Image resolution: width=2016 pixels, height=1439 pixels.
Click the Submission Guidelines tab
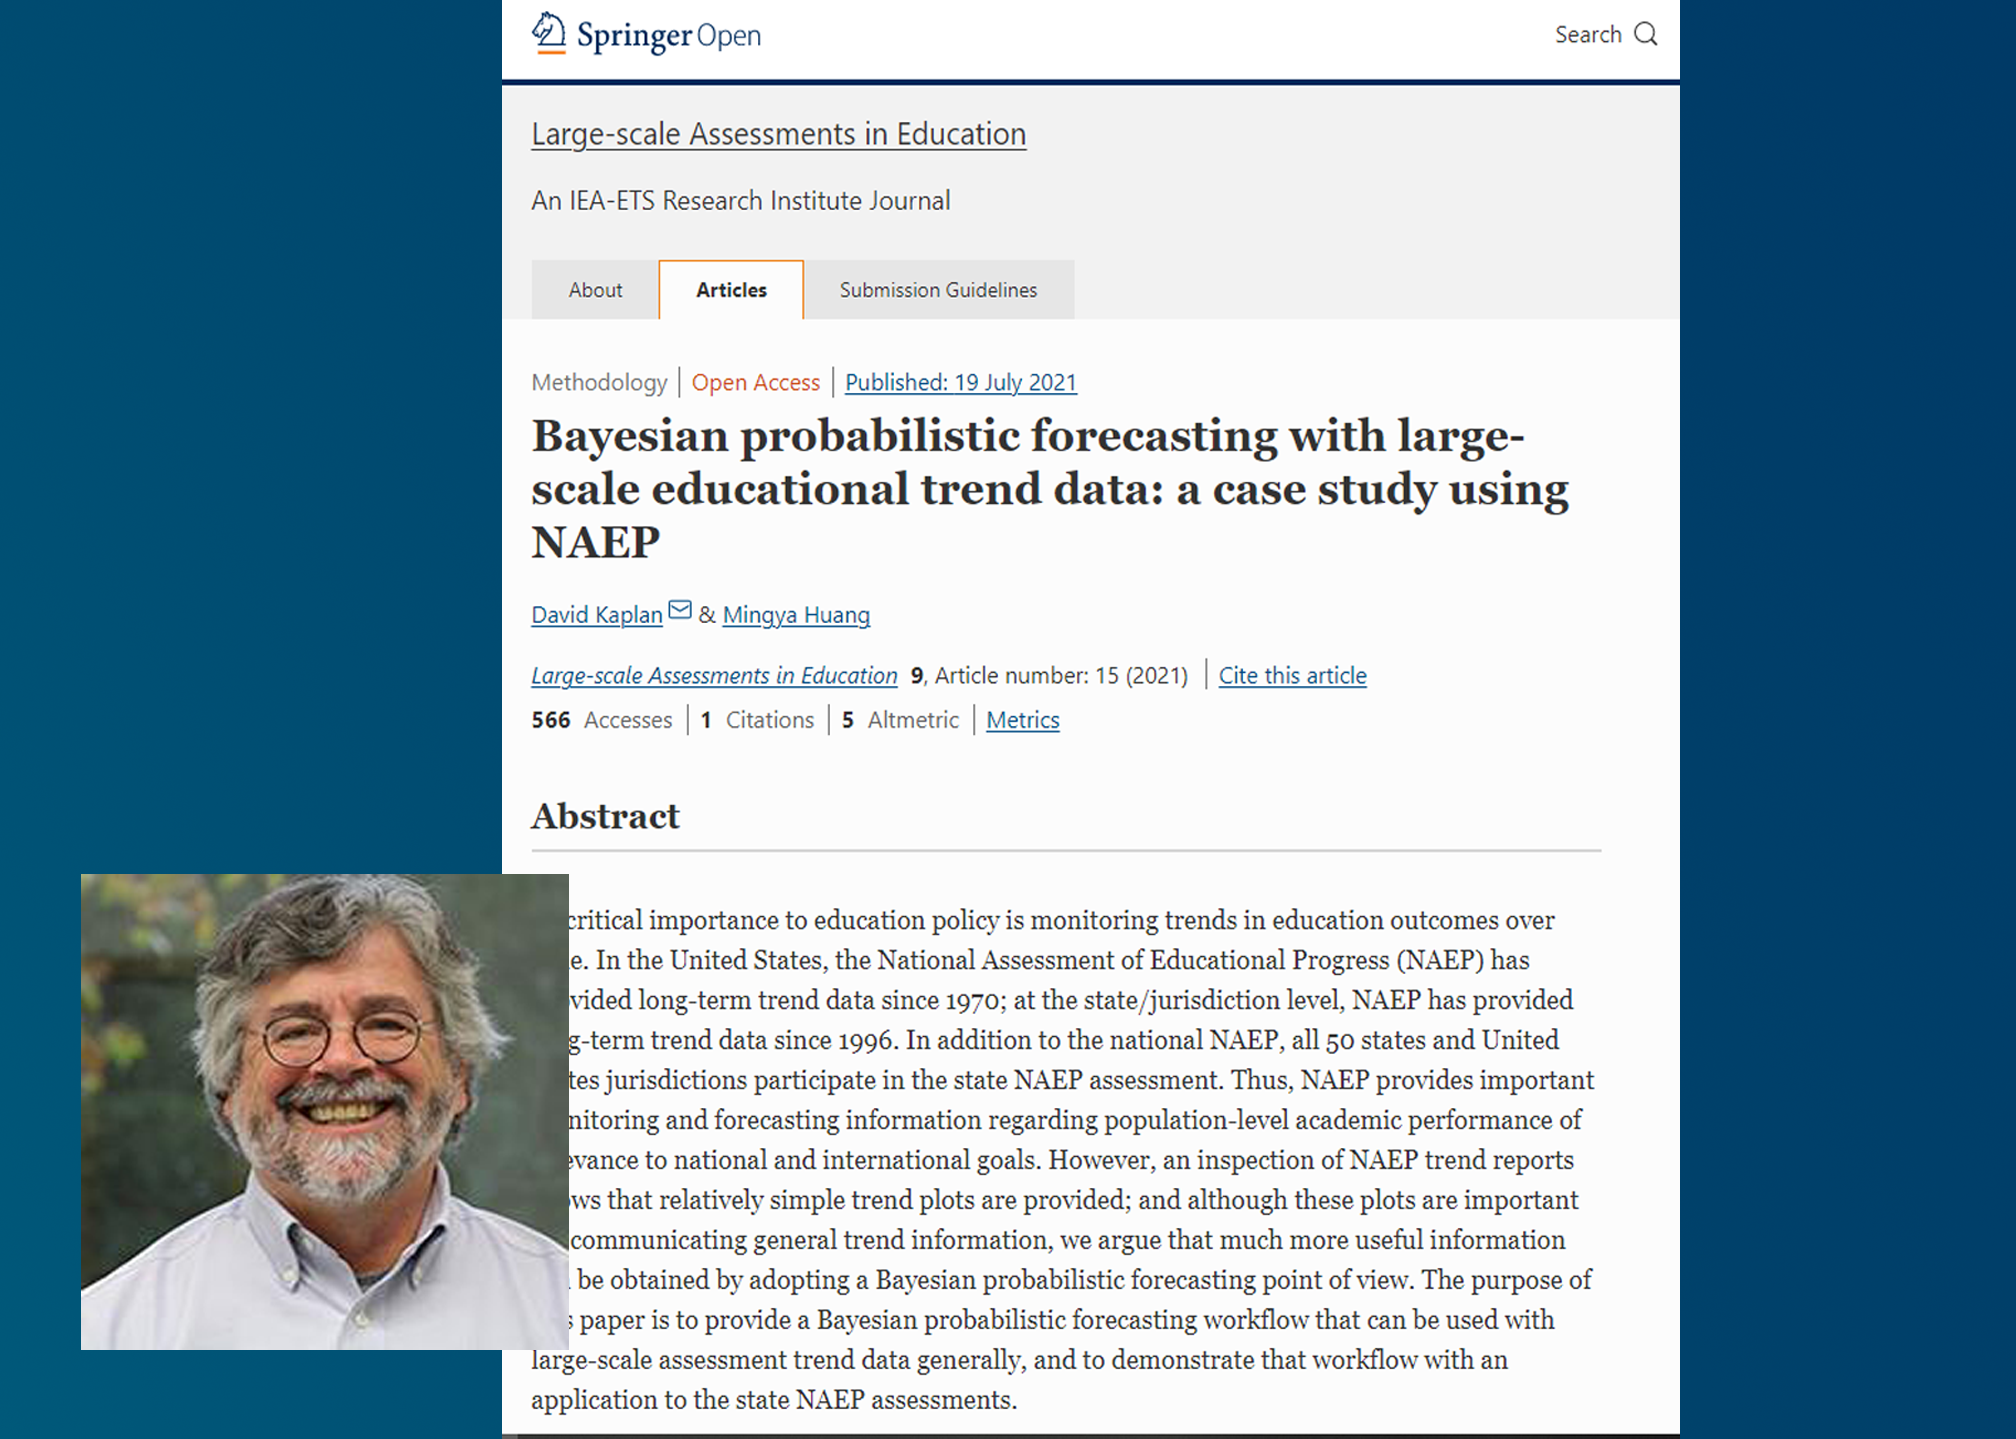936,287
